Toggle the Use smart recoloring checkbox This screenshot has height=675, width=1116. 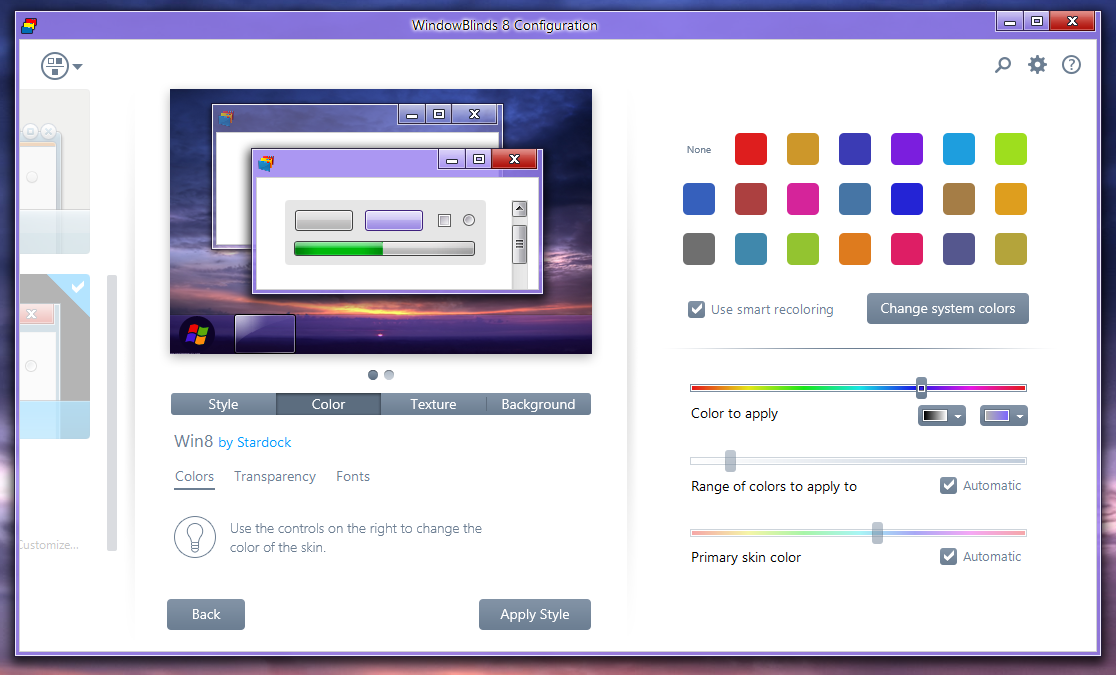coord(696,309)
